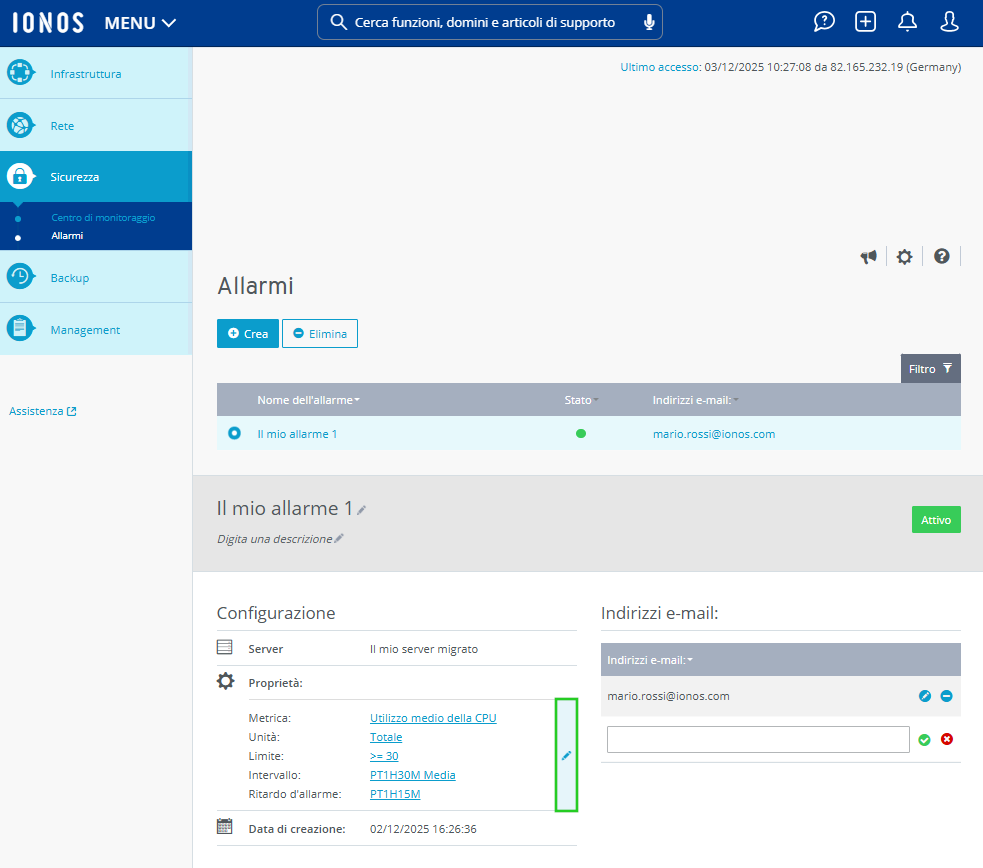The width and height of the screenshot is (983, 868).
Task: Edit alarm properties with pencil icon
Action: [566, 756]
